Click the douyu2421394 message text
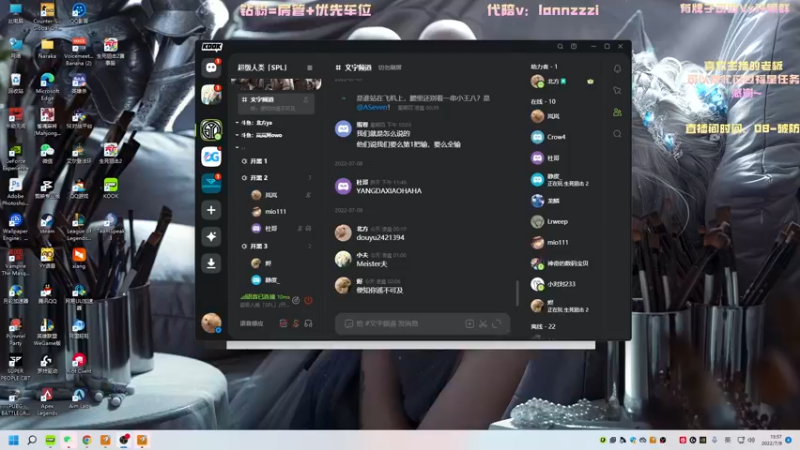This screenshot has height=450, width=800. tap(380, 237)
